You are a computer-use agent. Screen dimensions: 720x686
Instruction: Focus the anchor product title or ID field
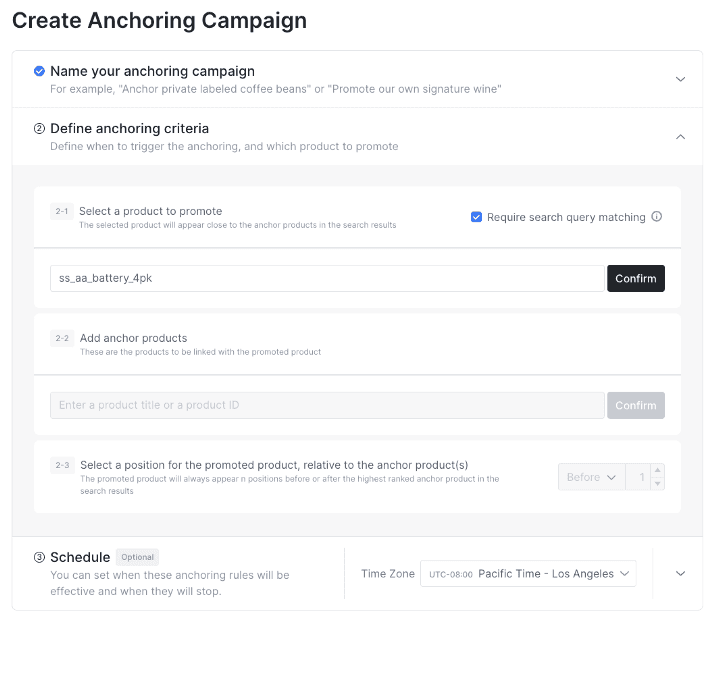coord(327,405)
